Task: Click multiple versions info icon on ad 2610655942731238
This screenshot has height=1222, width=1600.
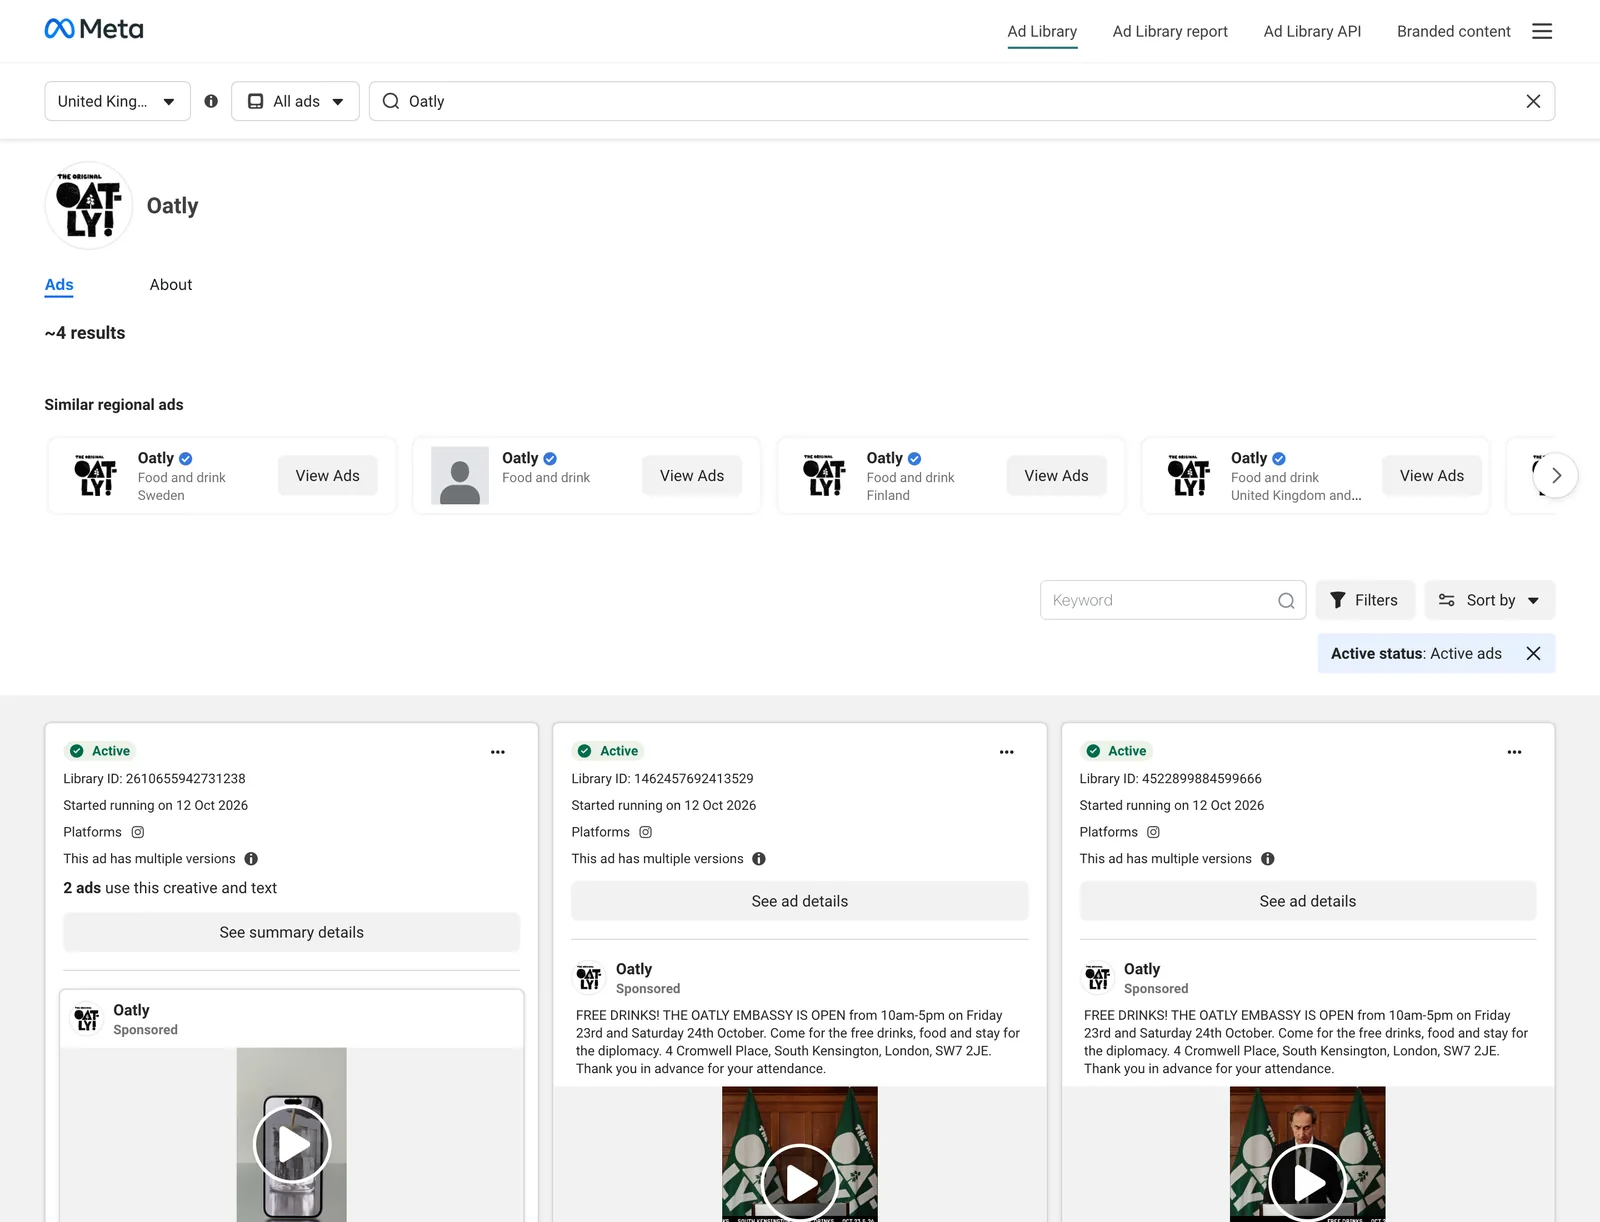Action: [x=251, y=859]
